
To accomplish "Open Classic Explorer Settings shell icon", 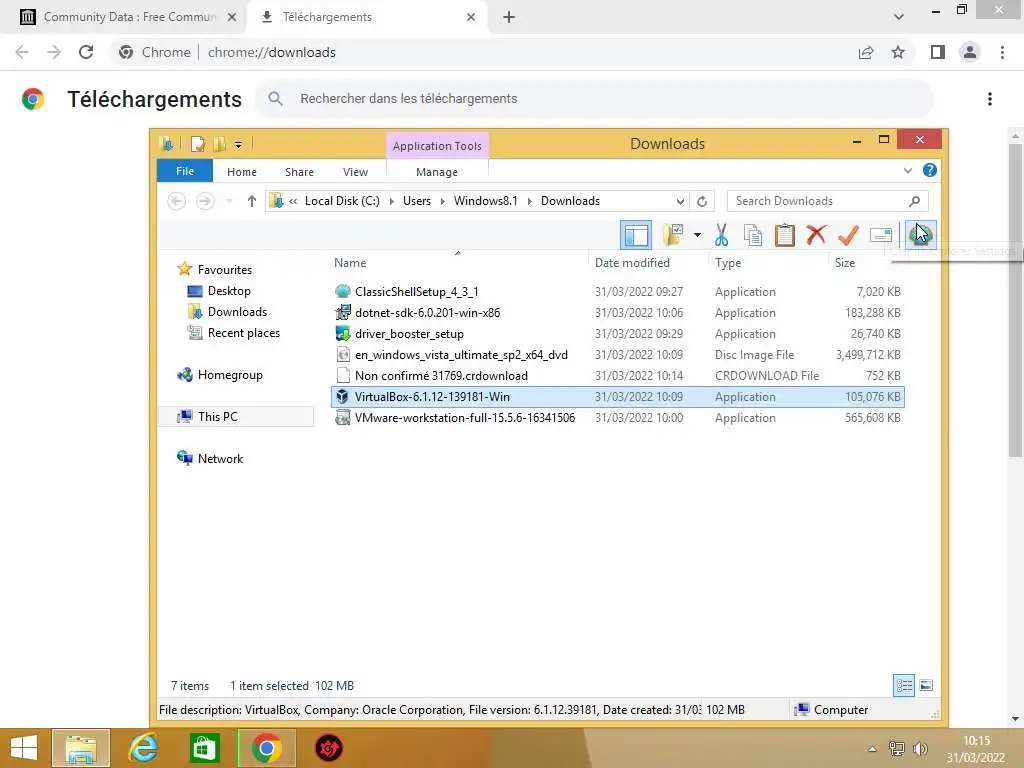I will click(x=920, y=234).
